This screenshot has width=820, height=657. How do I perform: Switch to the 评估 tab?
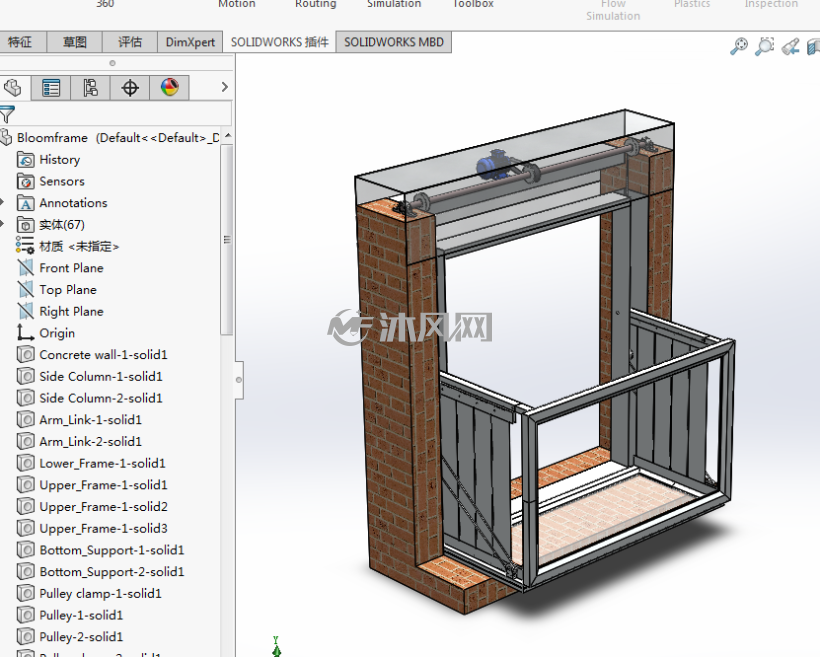(130, 42)
